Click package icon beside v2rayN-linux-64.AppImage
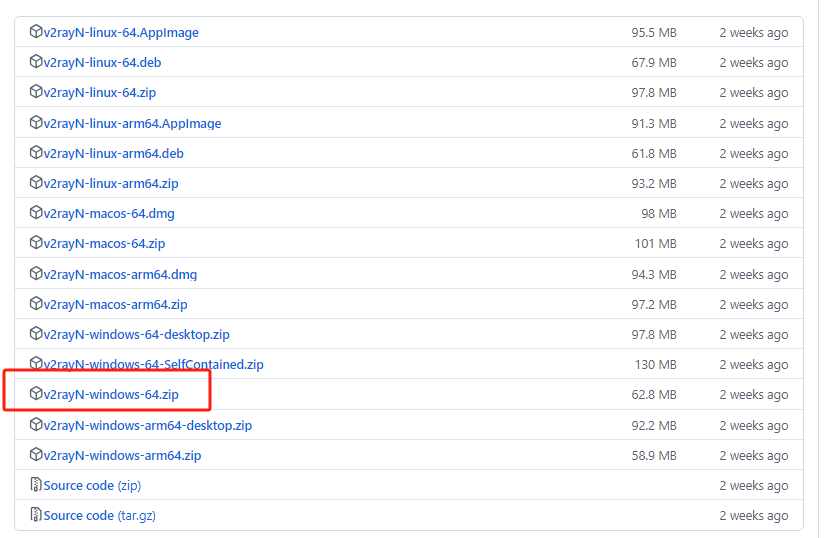 coord(36,32)
